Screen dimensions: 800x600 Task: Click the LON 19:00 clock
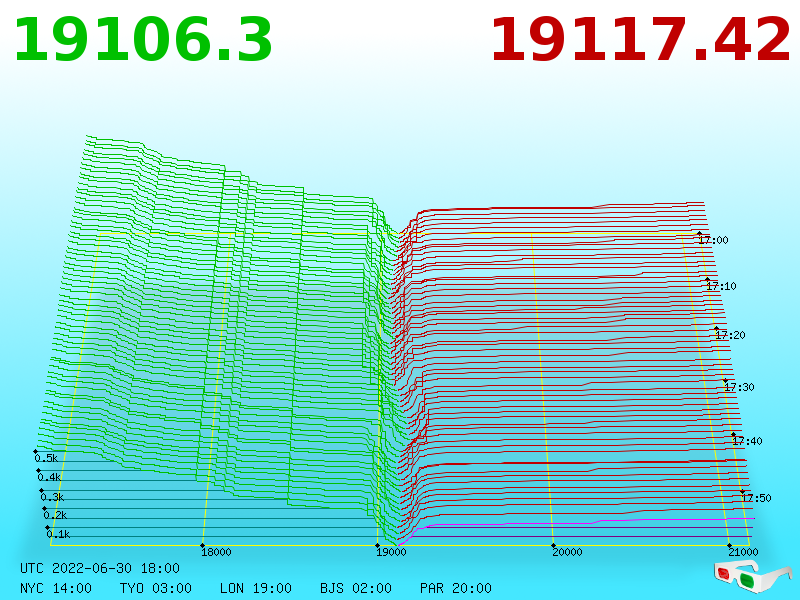pyautogui.click(x=256, y=588)
